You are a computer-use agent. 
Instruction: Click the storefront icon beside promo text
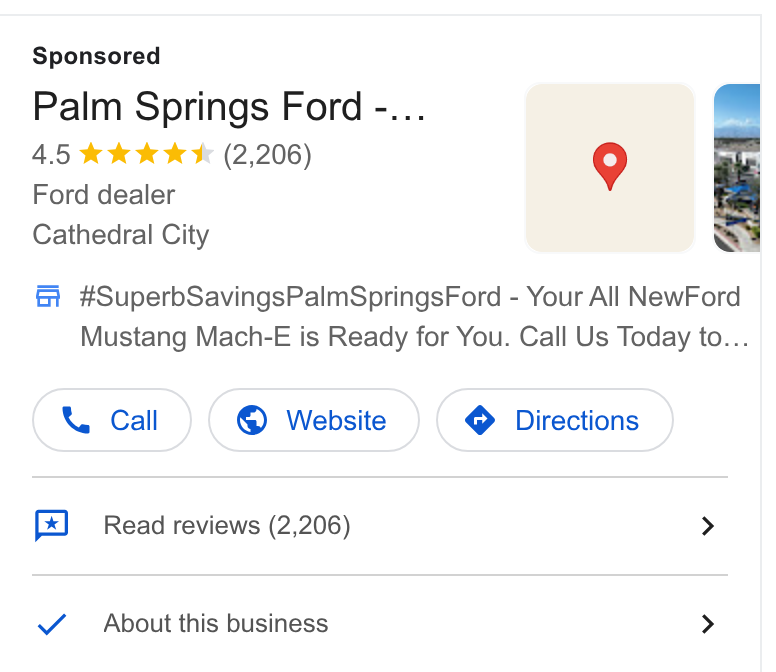(x=48, y=296)
